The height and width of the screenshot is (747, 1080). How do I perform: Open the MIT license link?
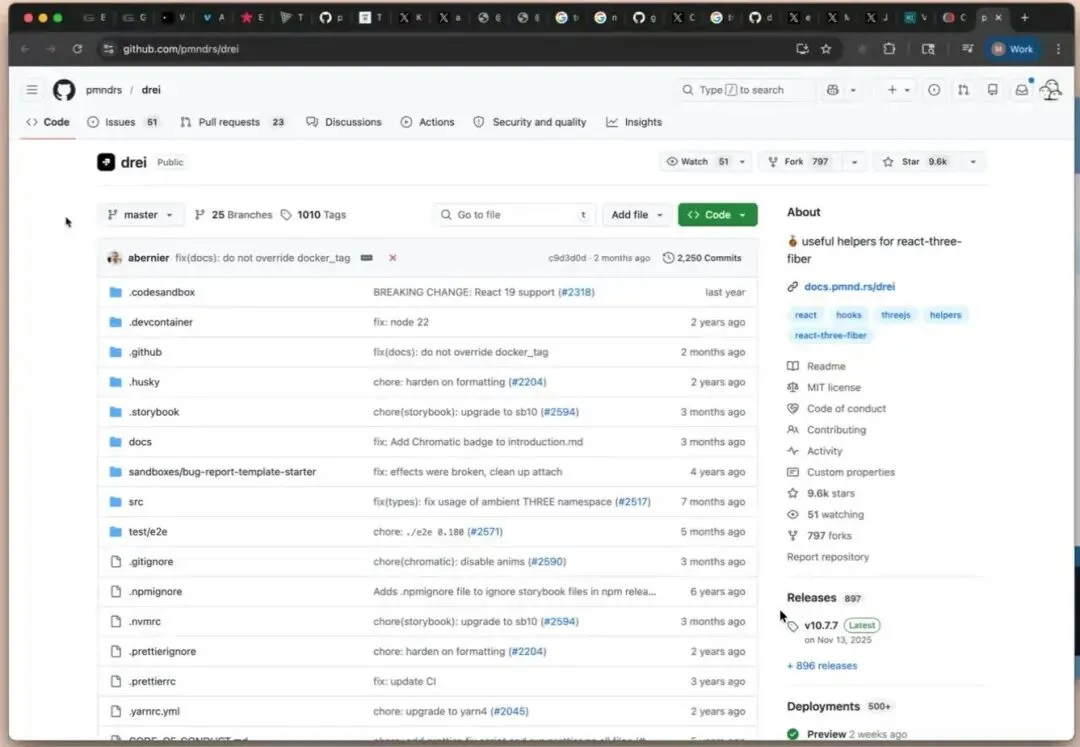(x=833, y=388)
